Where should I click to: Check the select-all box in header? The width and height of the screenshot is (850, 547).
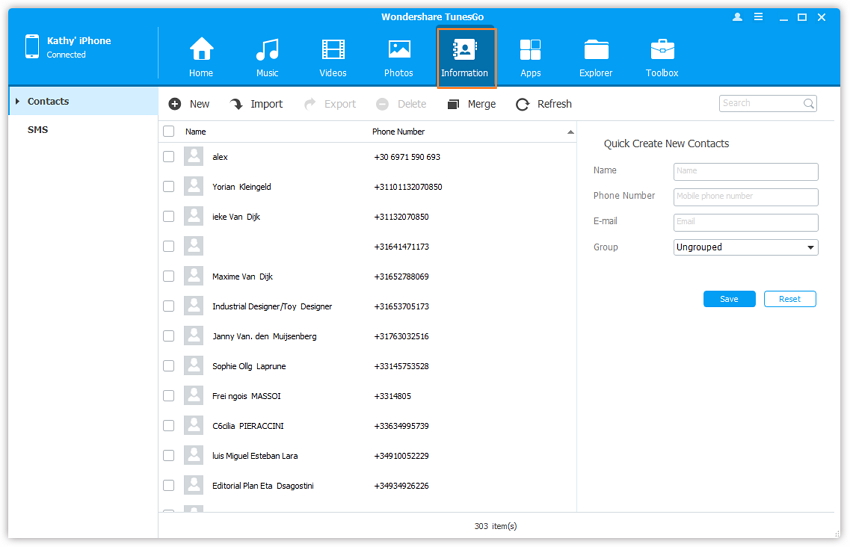click(x=168, y=131)
